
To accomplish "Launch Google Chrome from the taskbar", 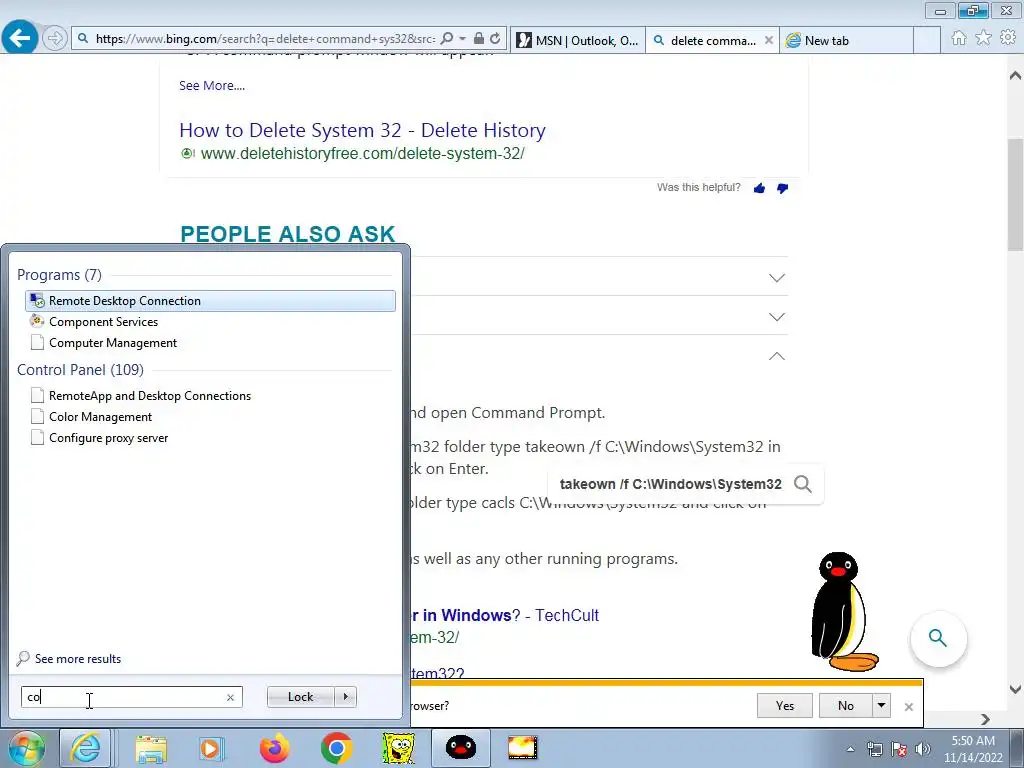I will tap(336, 748).
